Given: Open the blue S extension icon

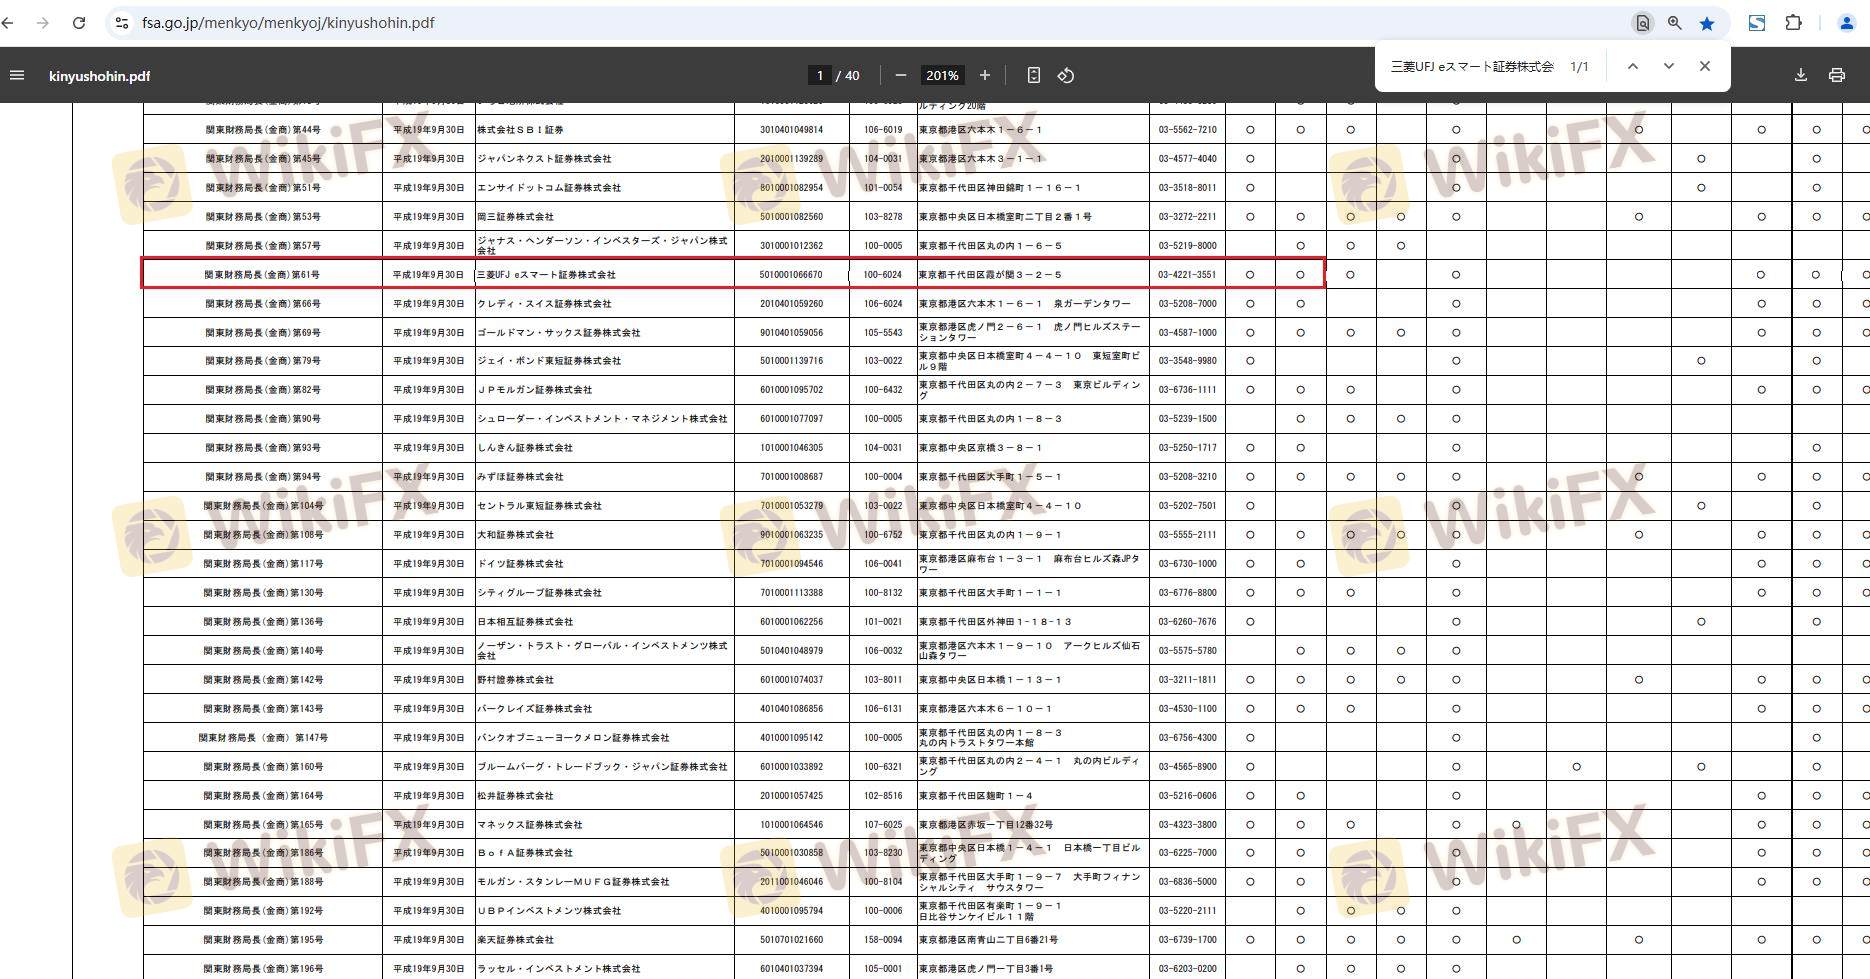Looking at the screenshot, I should 1756,23.
